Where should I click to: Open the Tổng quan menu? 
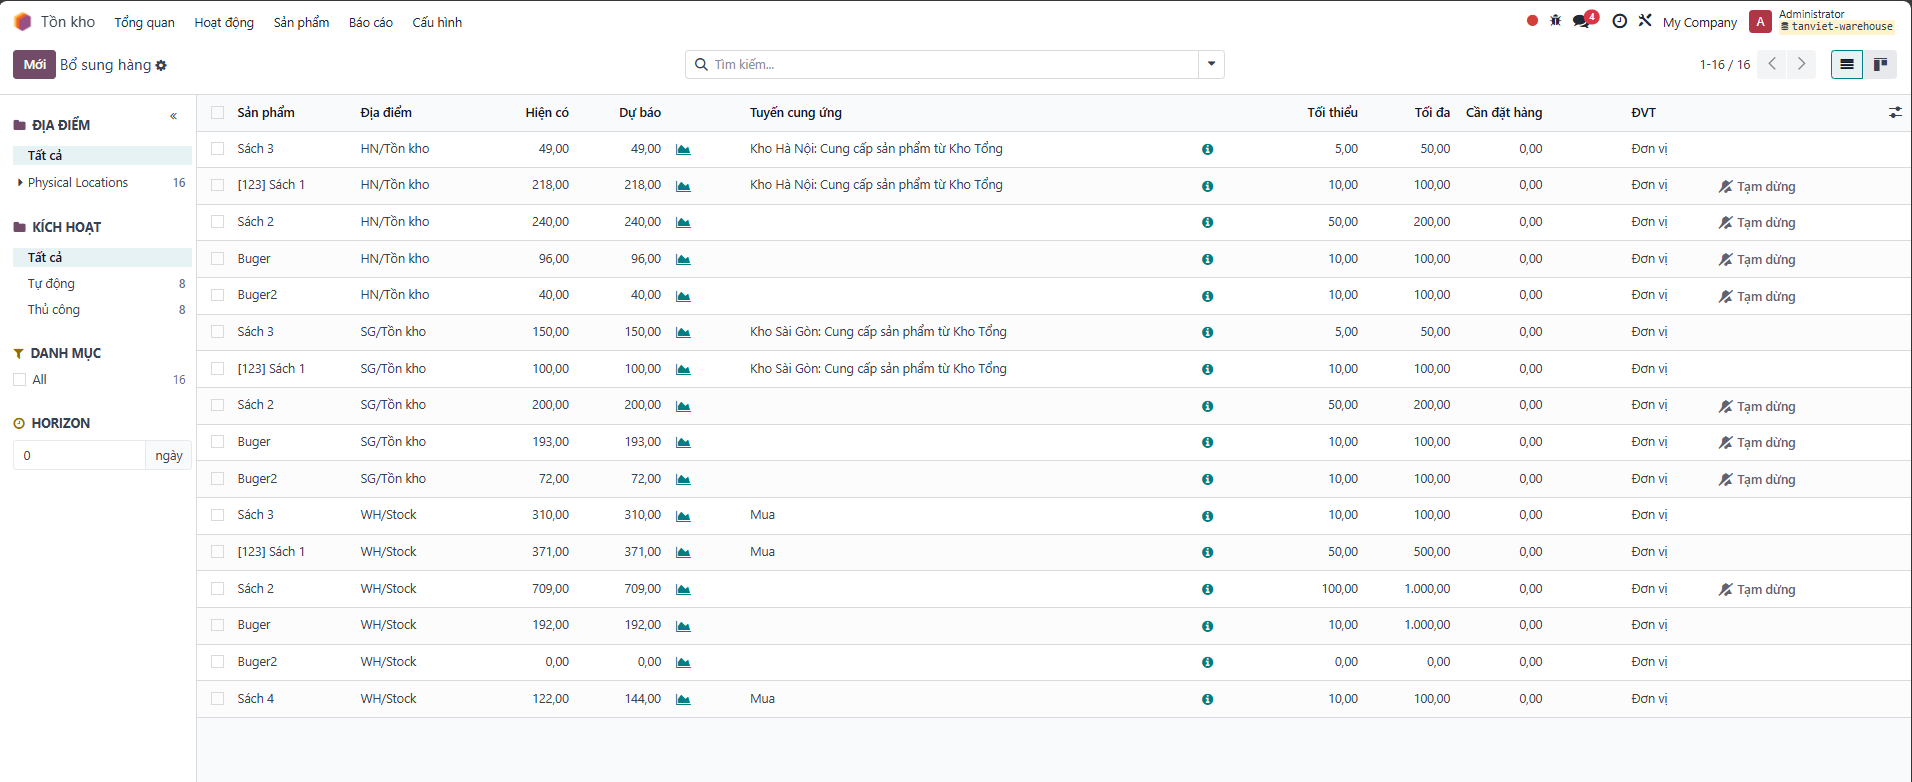[x=144, y=22]
